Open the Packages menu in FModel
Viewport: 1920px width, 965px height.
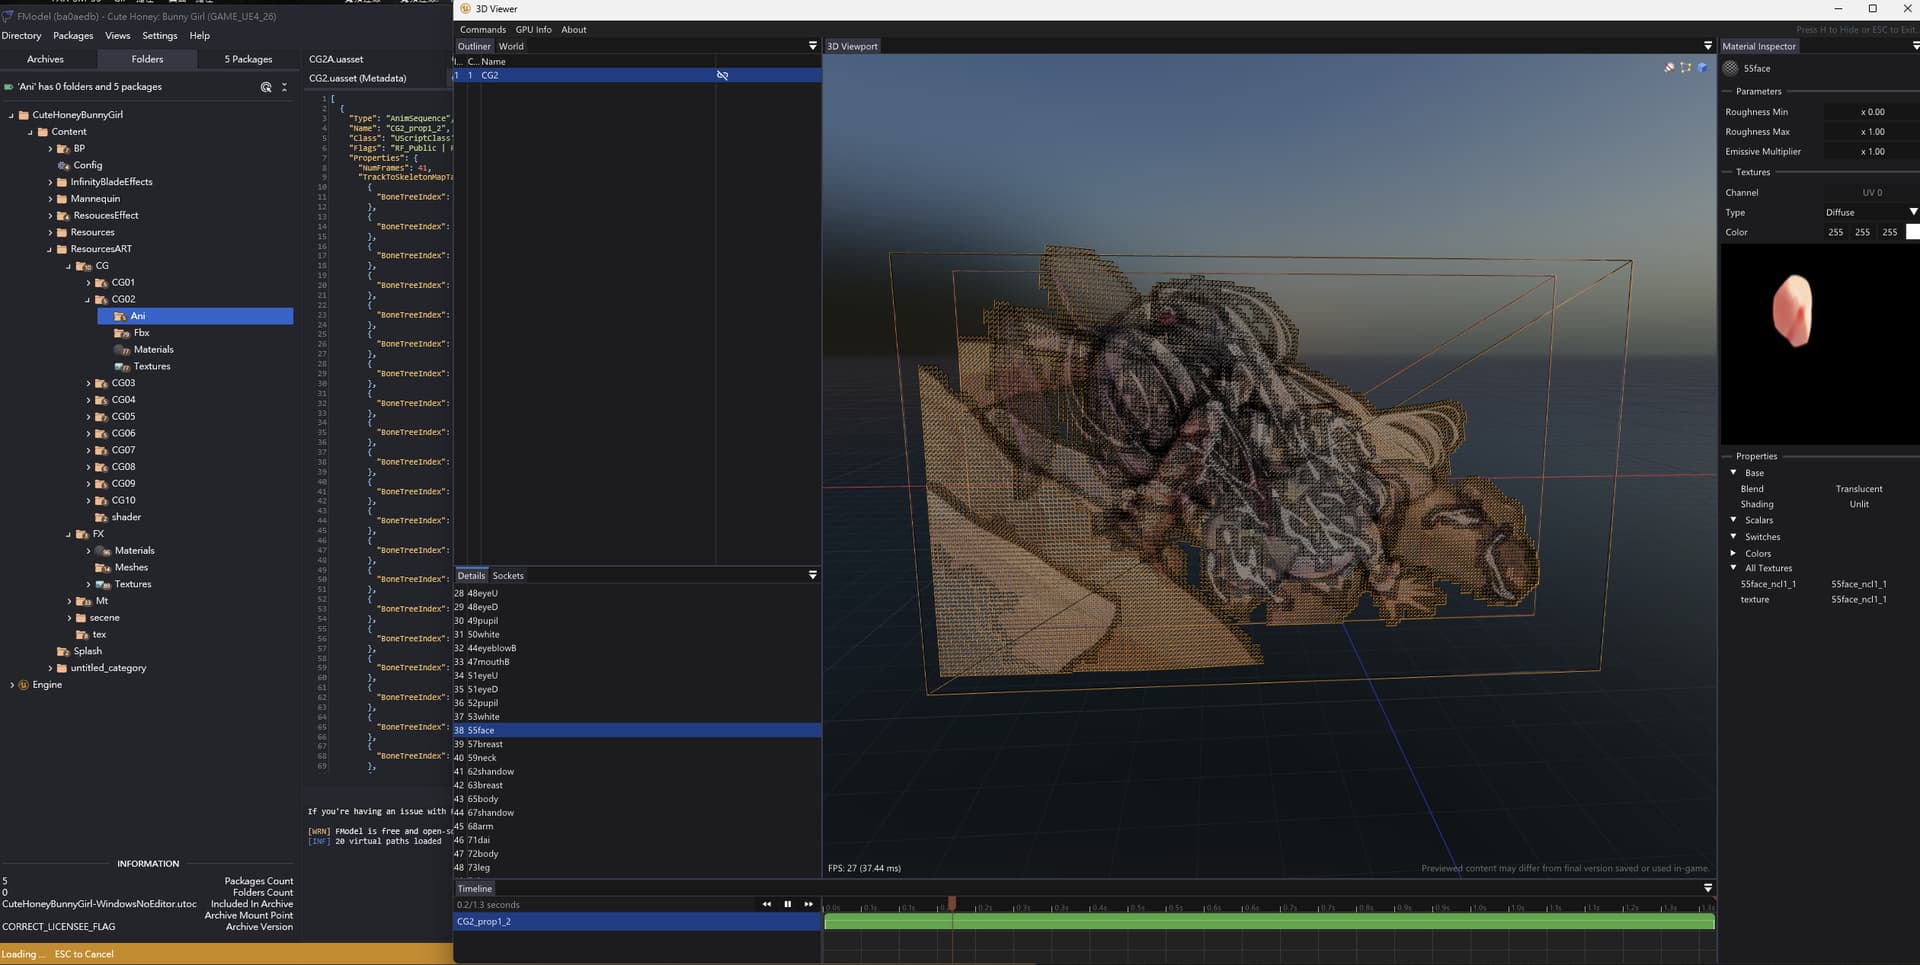click(73, 36)
